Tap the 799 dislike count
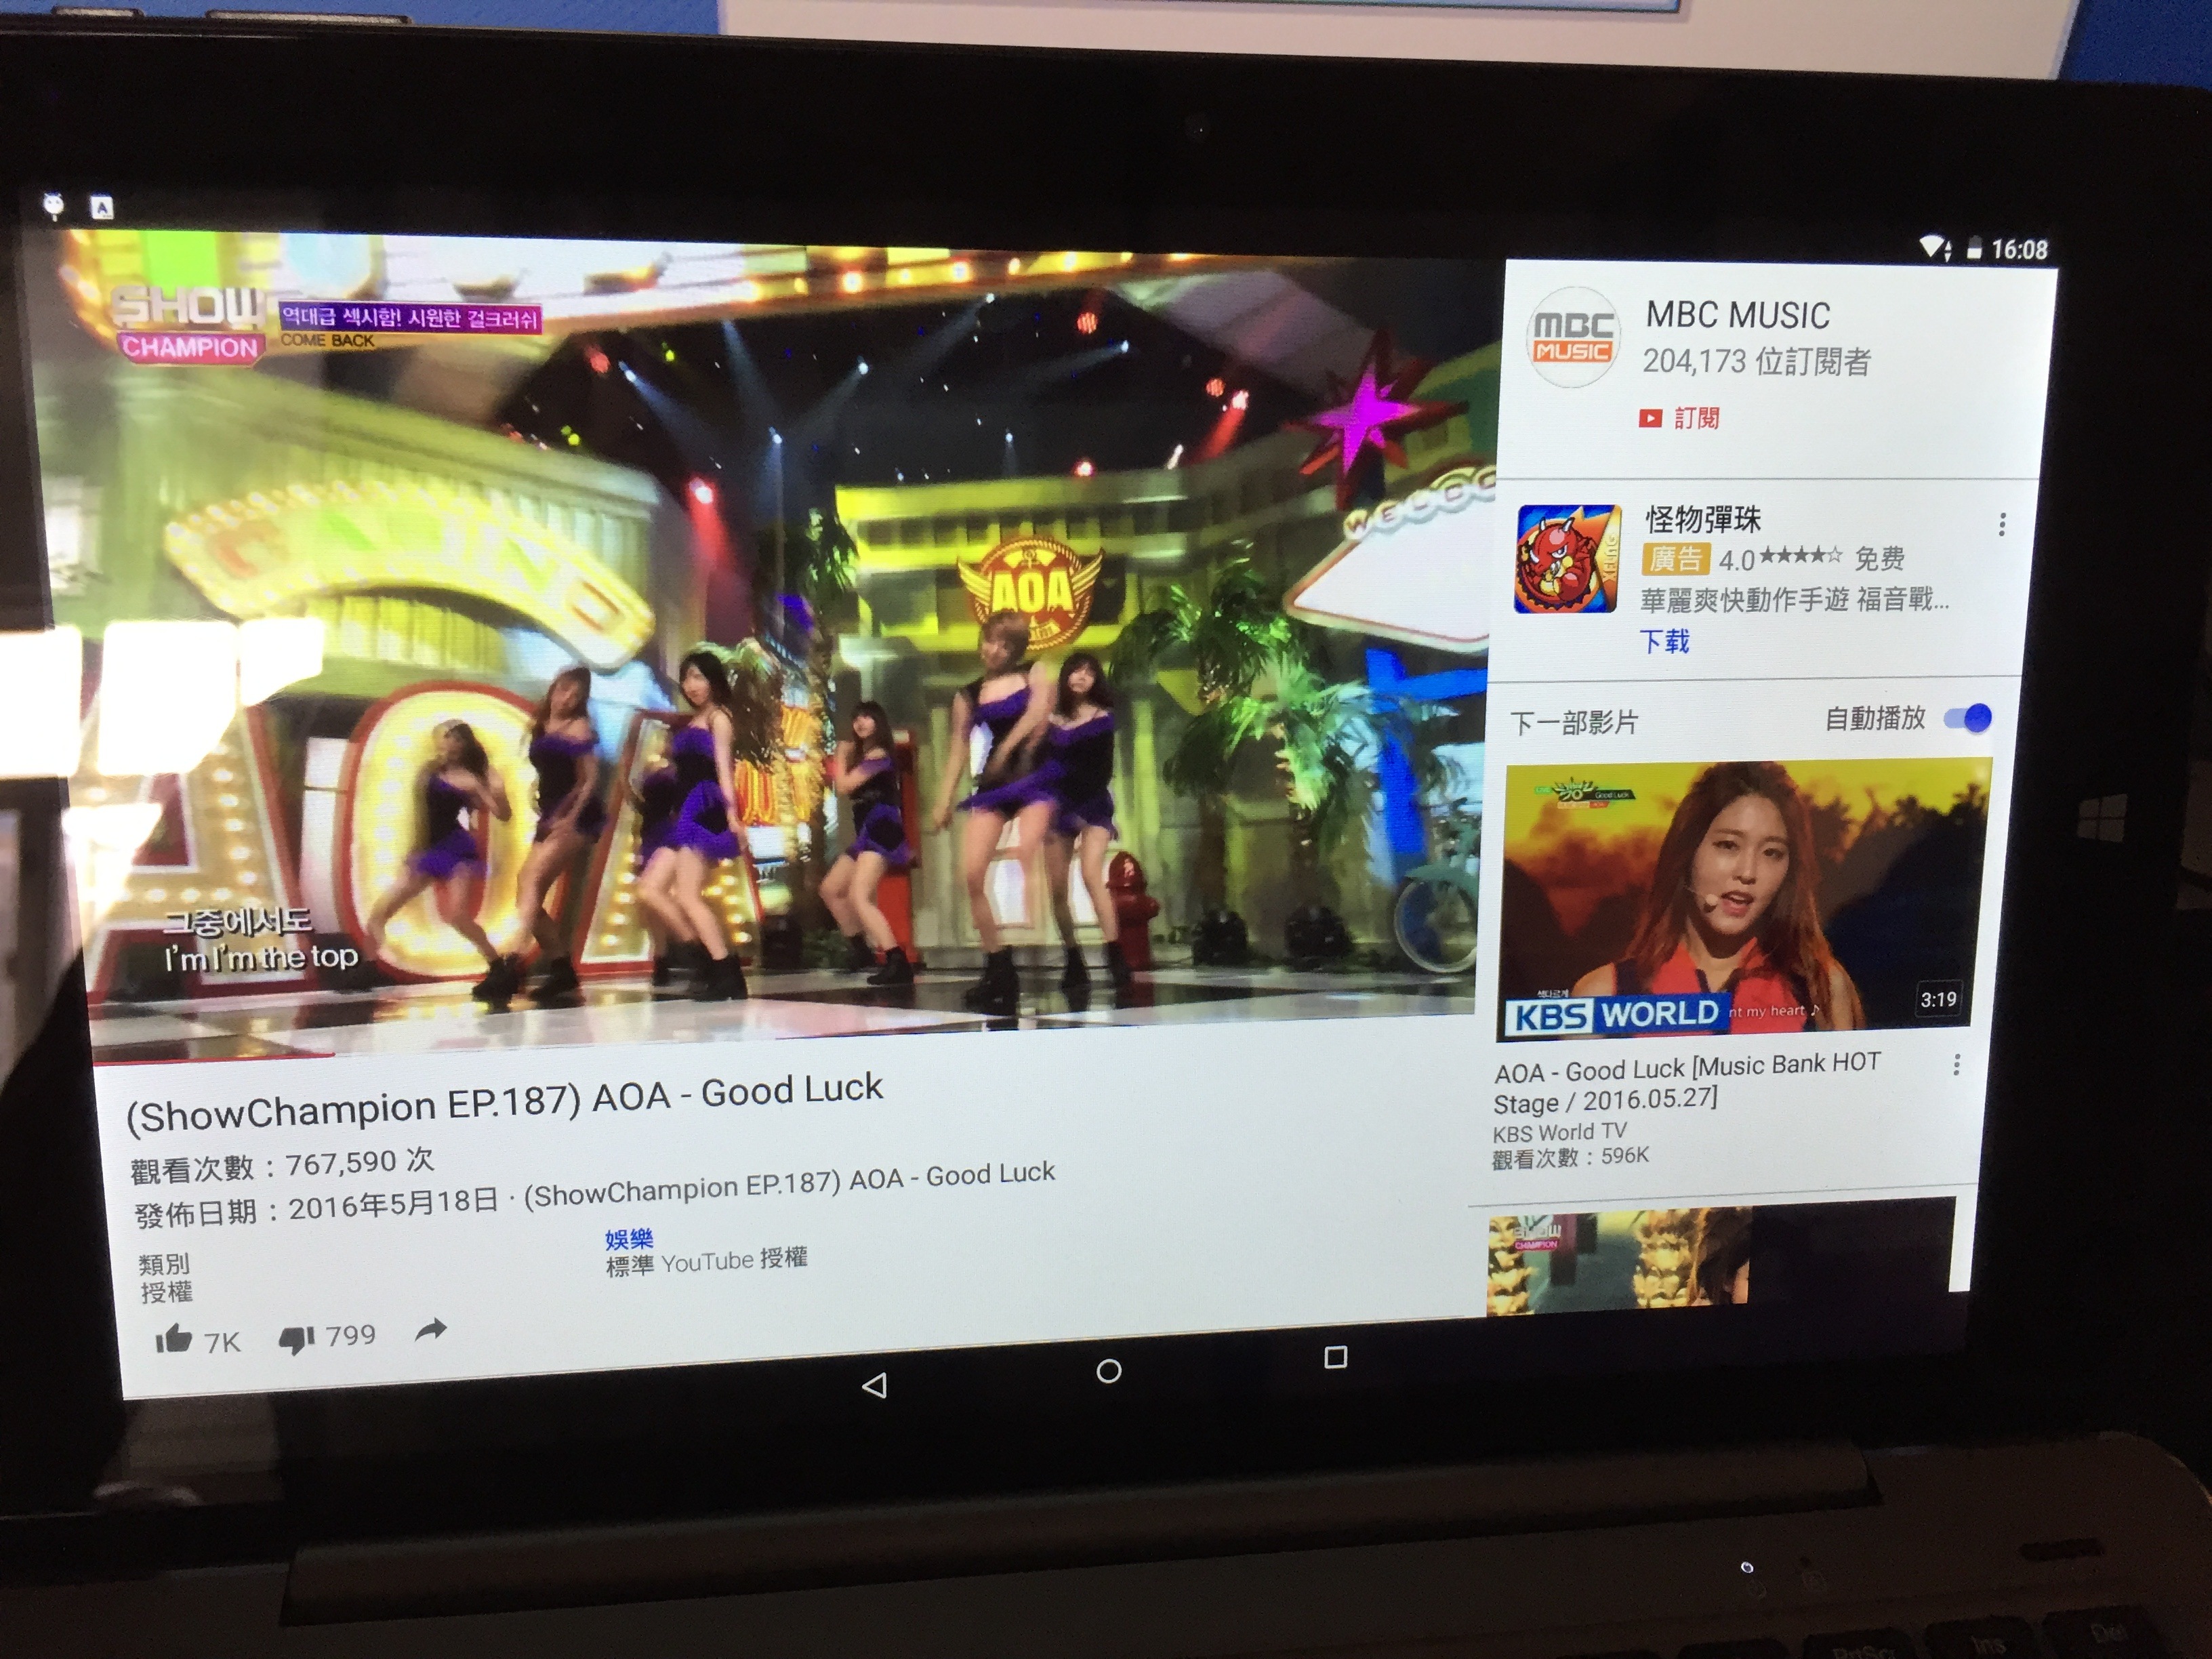 point(350,1335)
